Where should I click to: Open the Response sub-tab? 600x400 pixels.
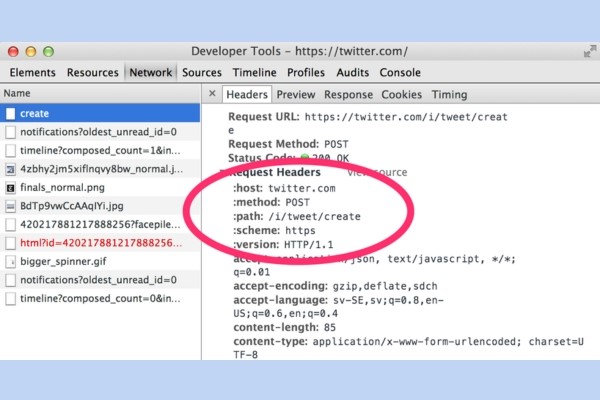pyautogui.click(x=348, y=95)
